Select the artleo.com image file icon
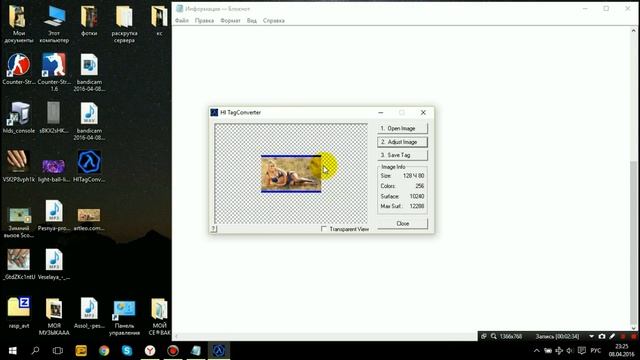Viewport: 640px width, 360px height. (89, 219)
